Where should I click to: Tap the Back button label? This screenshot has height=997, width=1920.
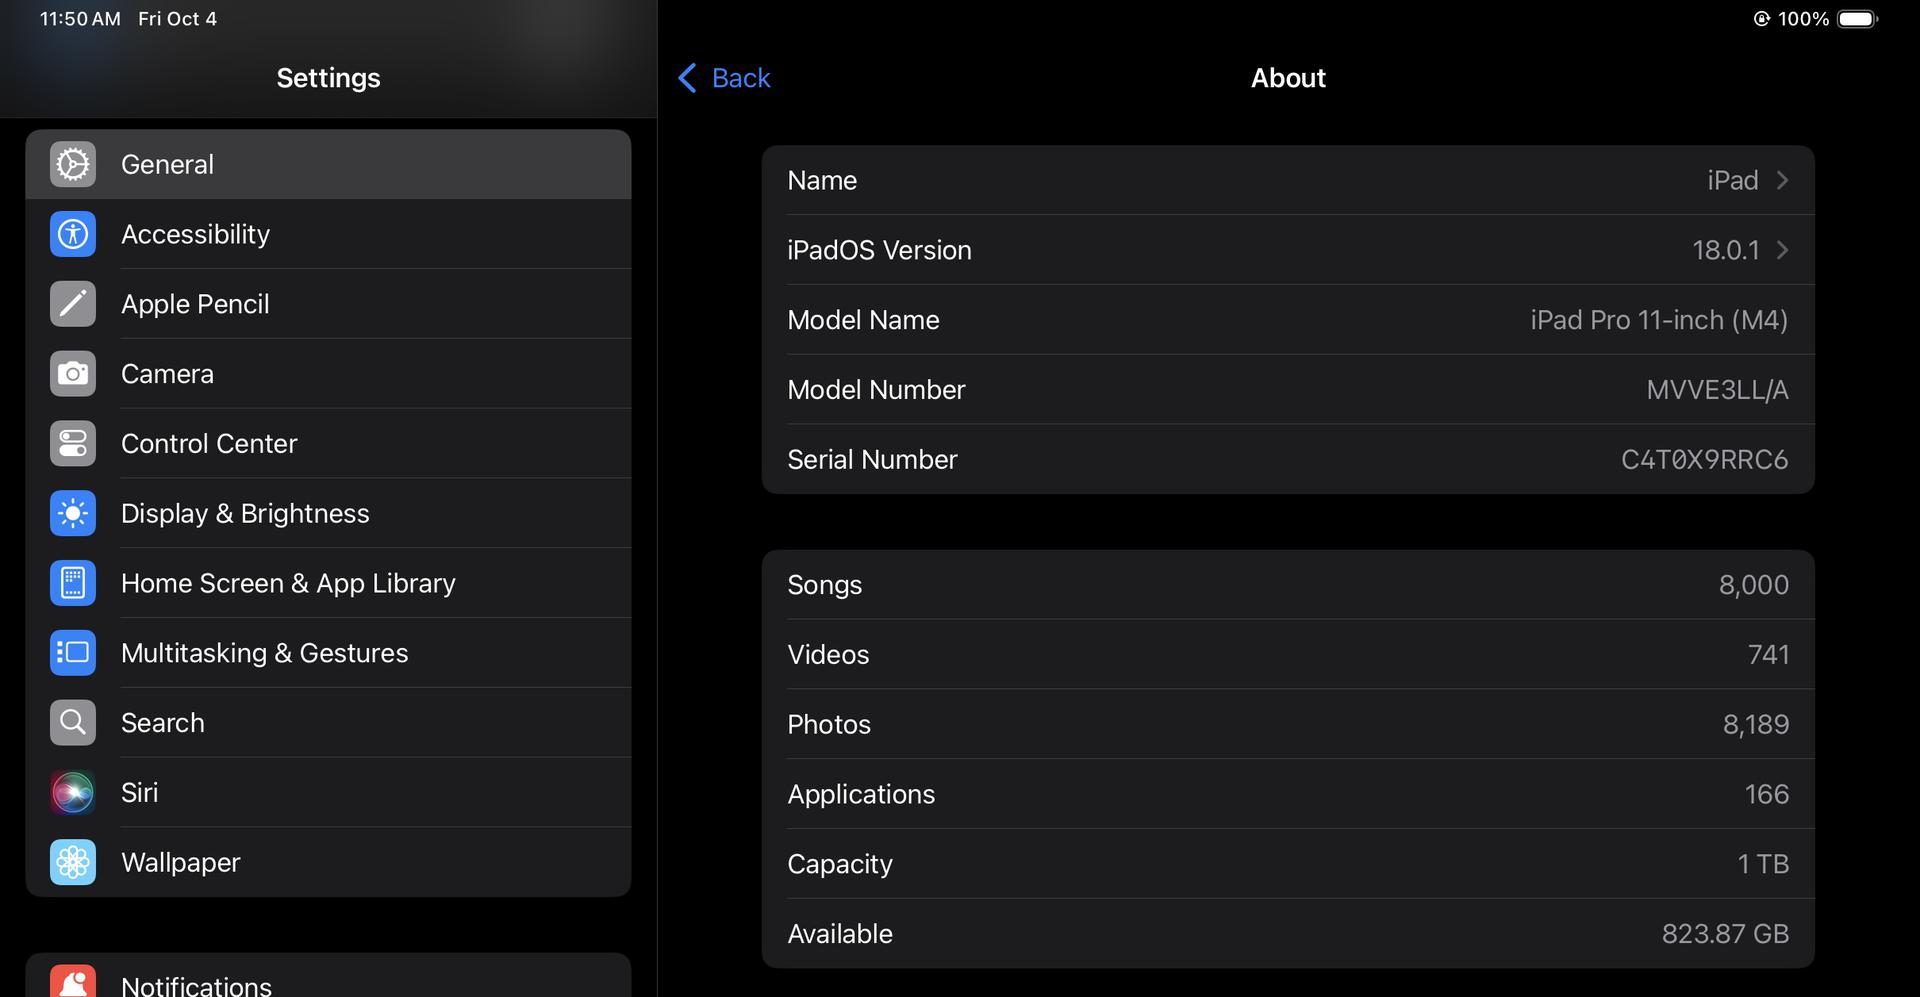[741, 78]
